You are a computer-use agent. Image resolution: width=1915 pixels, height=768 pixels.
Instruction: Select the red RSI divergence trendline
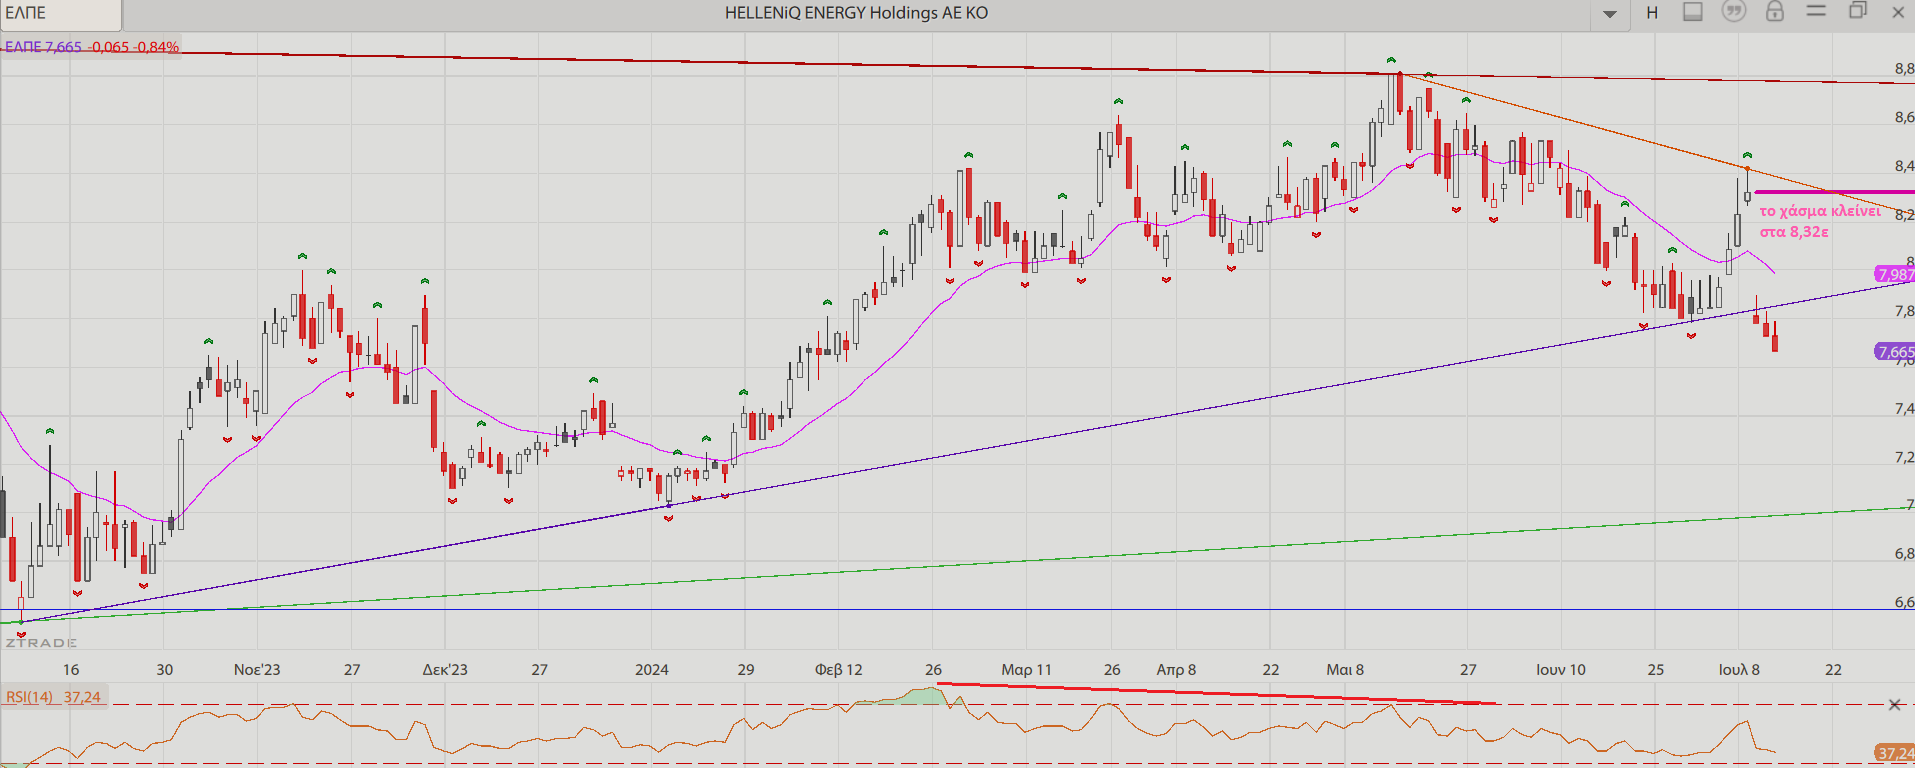1215,694
